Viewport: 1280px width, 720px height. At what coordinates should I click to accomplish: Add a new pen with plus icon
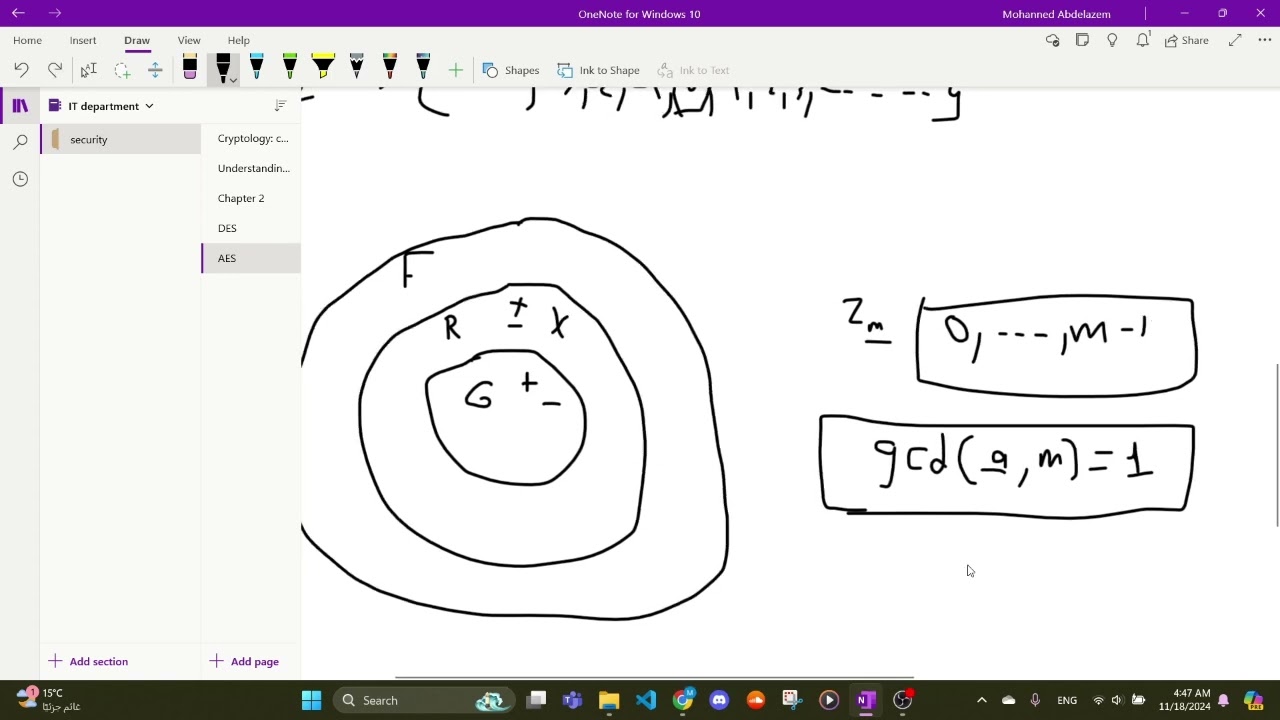[455, 70]
